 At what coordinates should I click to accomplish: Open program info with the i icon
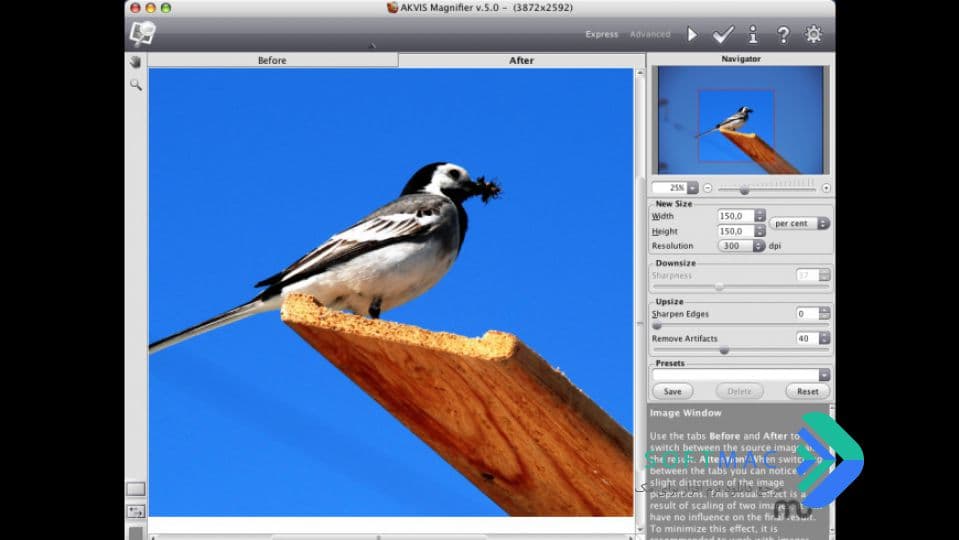pyautogui.click(x=753, y=34)
